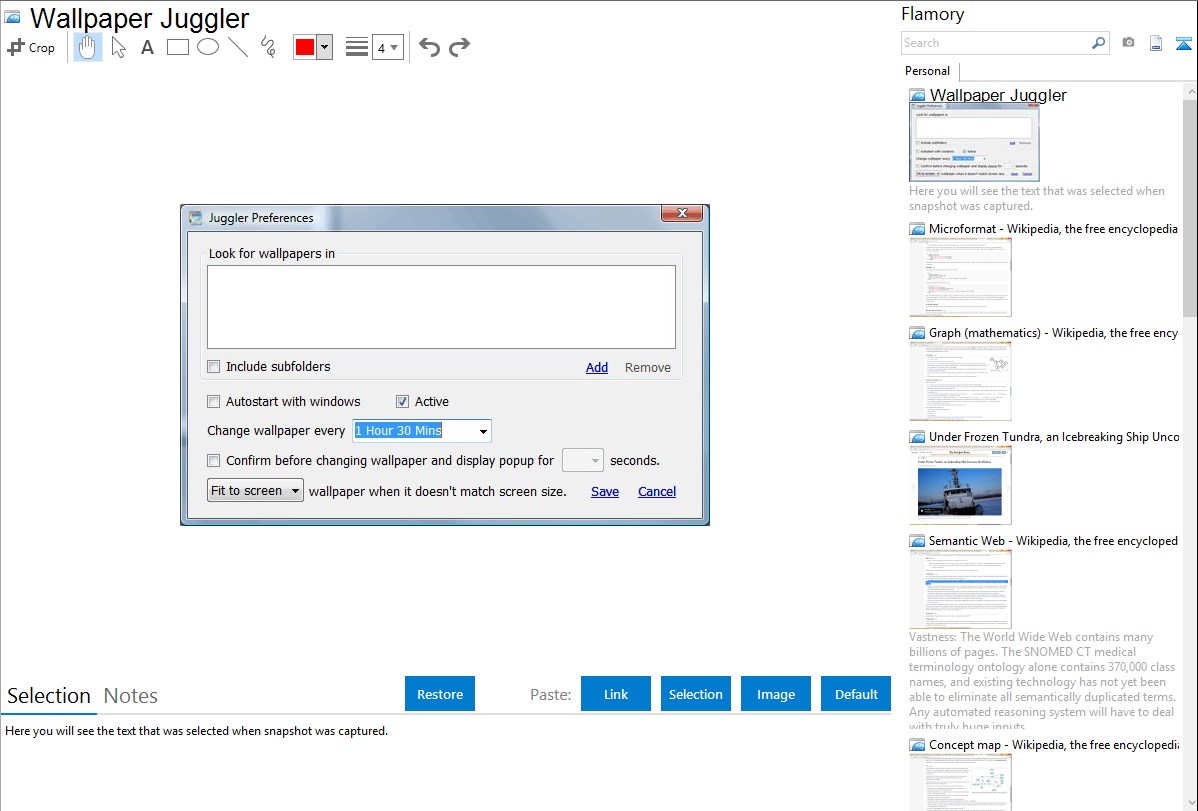
Task: Open the Graph (mathematics) thumbnail
Action: click(x=960, y=381)
